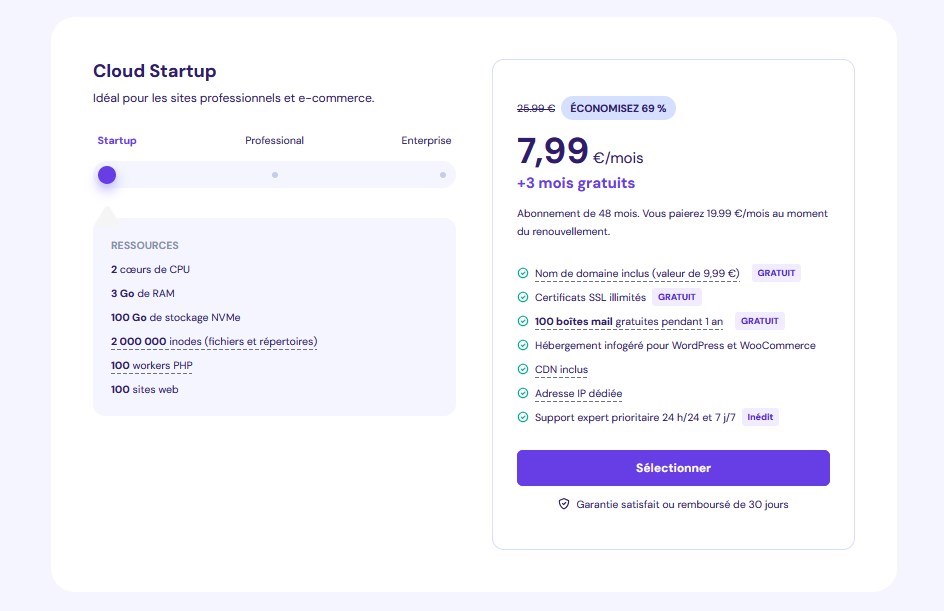This screenshot has height=611, width=944.
Task: Move slider to the Professional dot
Action: pos(275,175)
